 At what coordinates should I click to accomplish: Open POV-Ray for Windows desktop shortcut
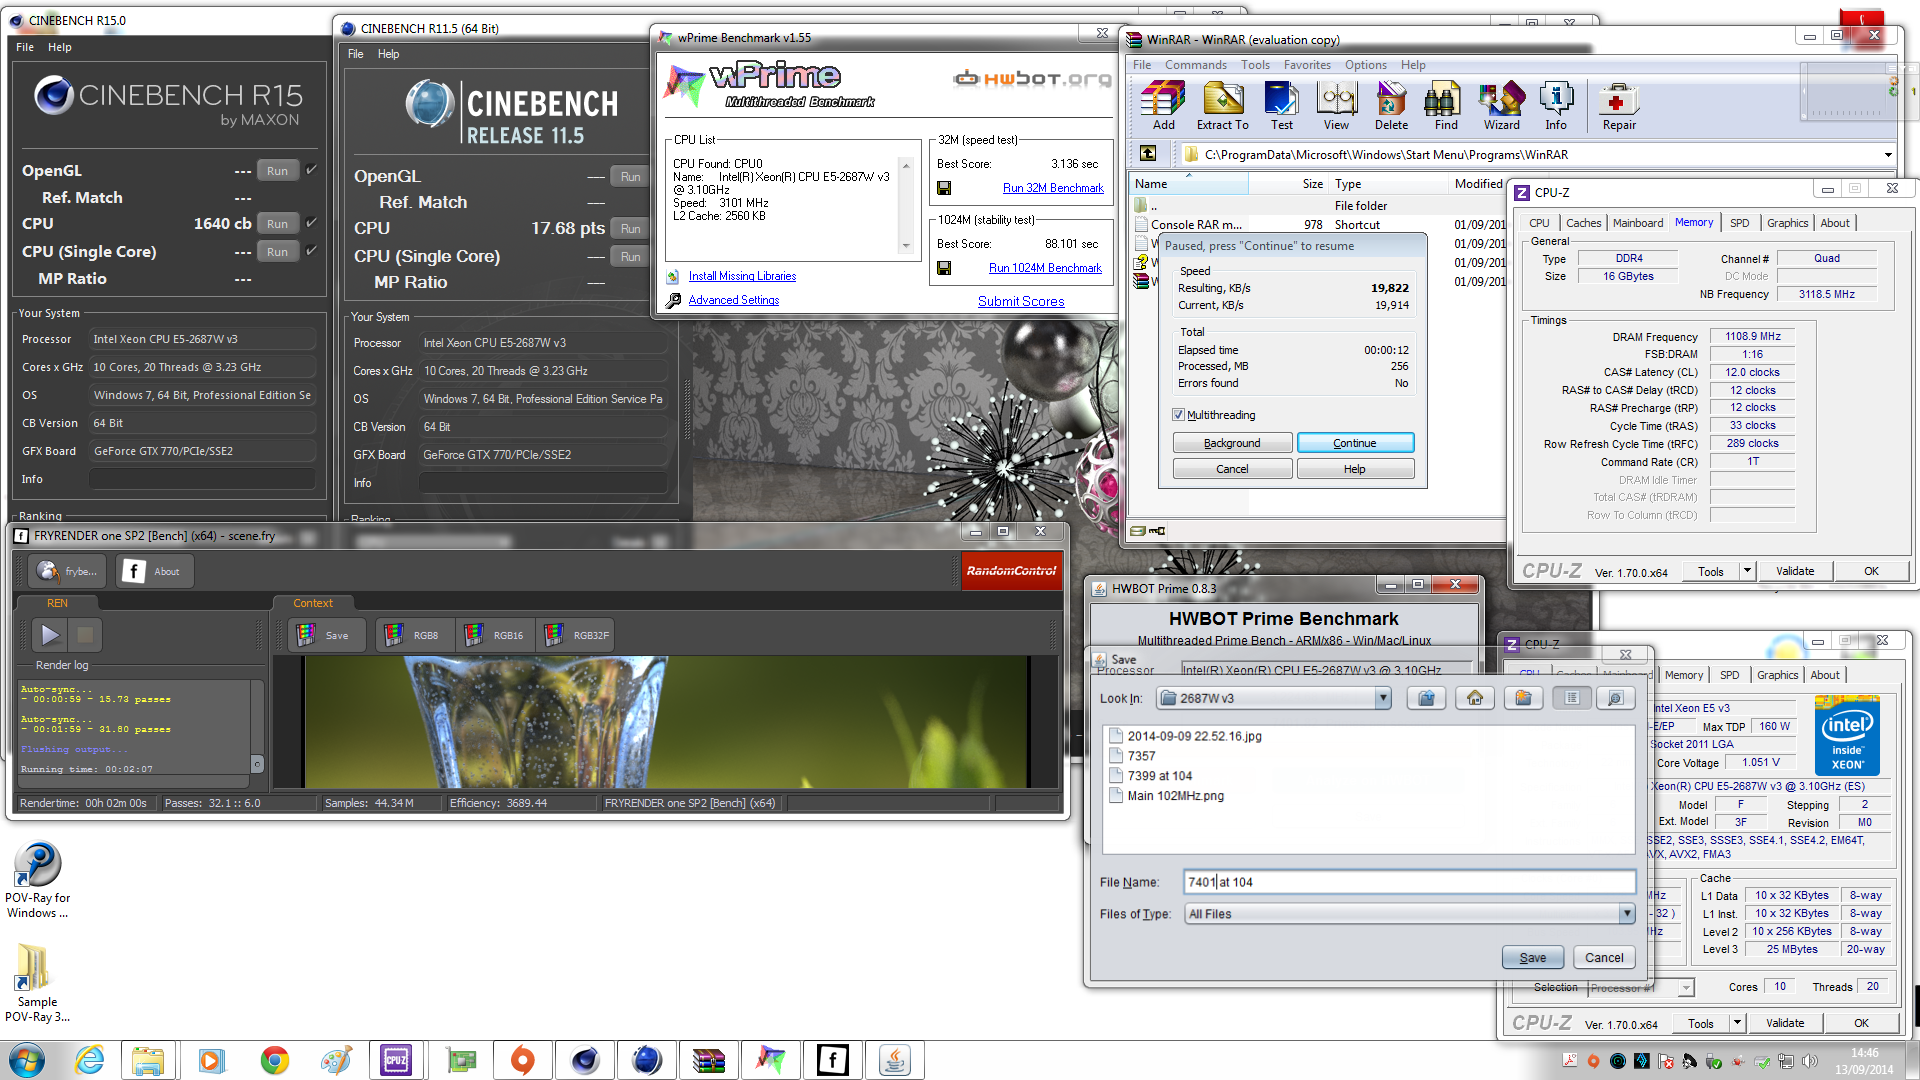point(38,880)
